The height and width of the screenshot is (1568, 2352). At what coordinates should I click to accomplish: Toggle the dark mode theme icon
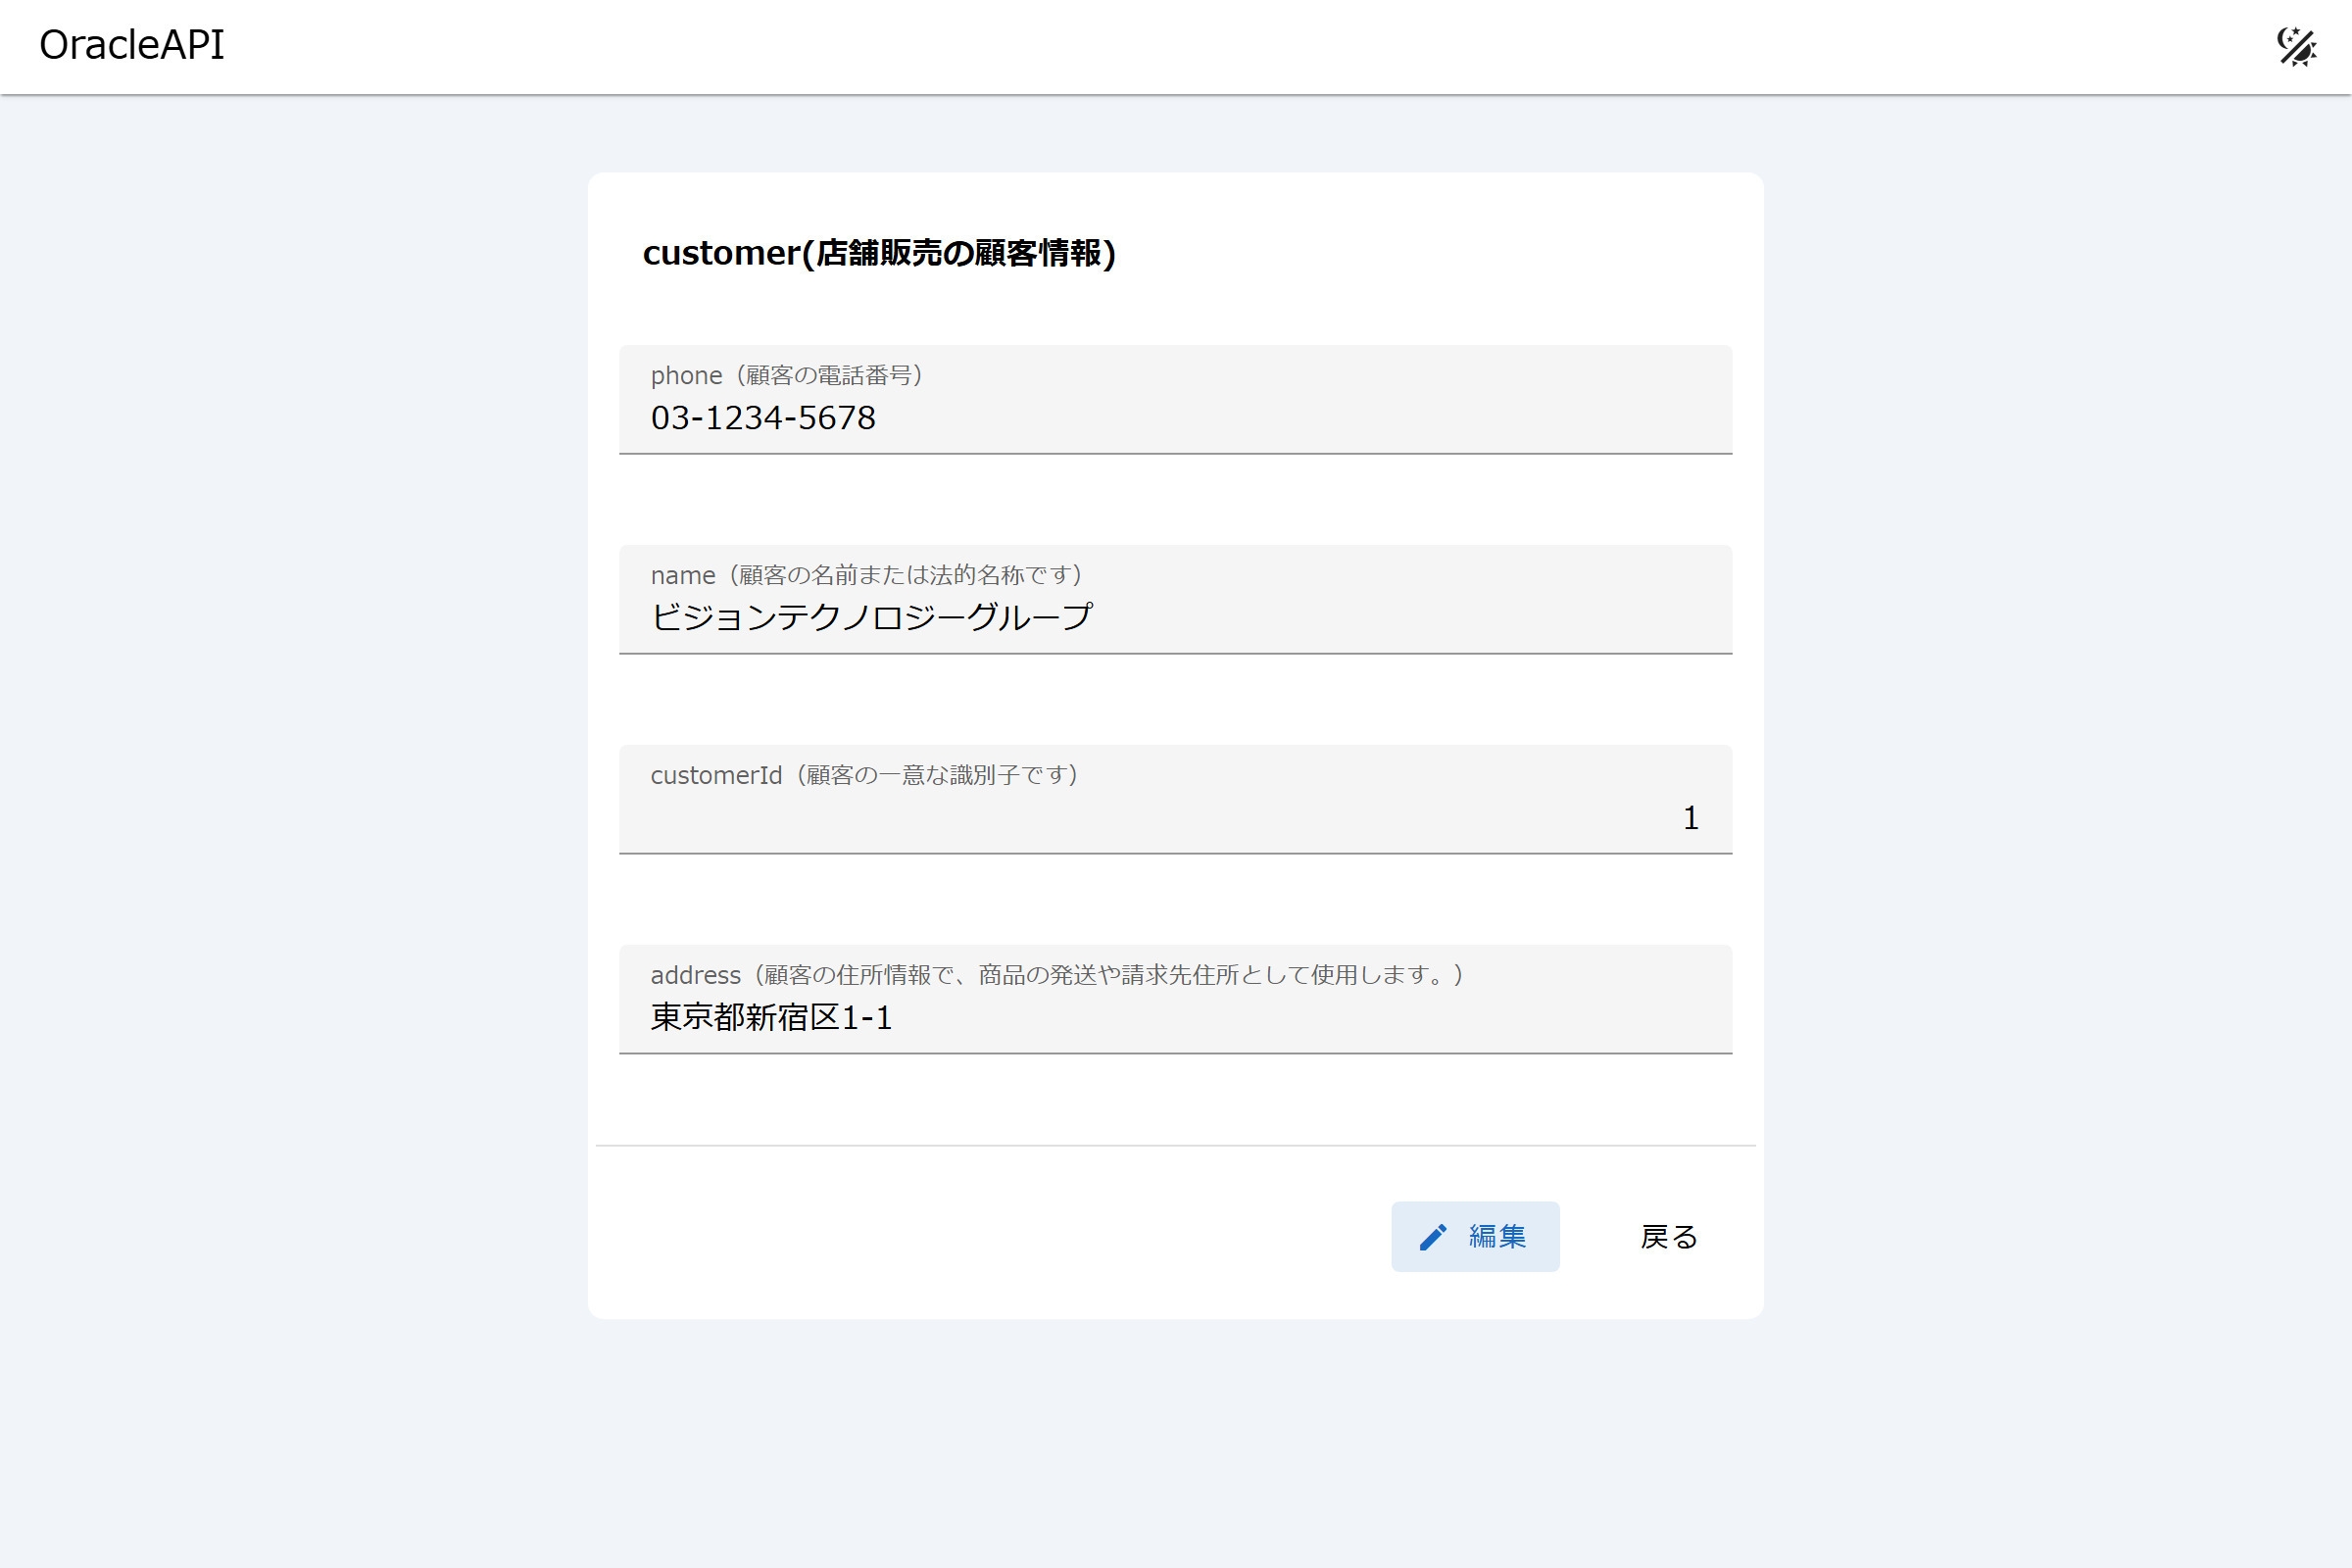tap(2296, 47)
